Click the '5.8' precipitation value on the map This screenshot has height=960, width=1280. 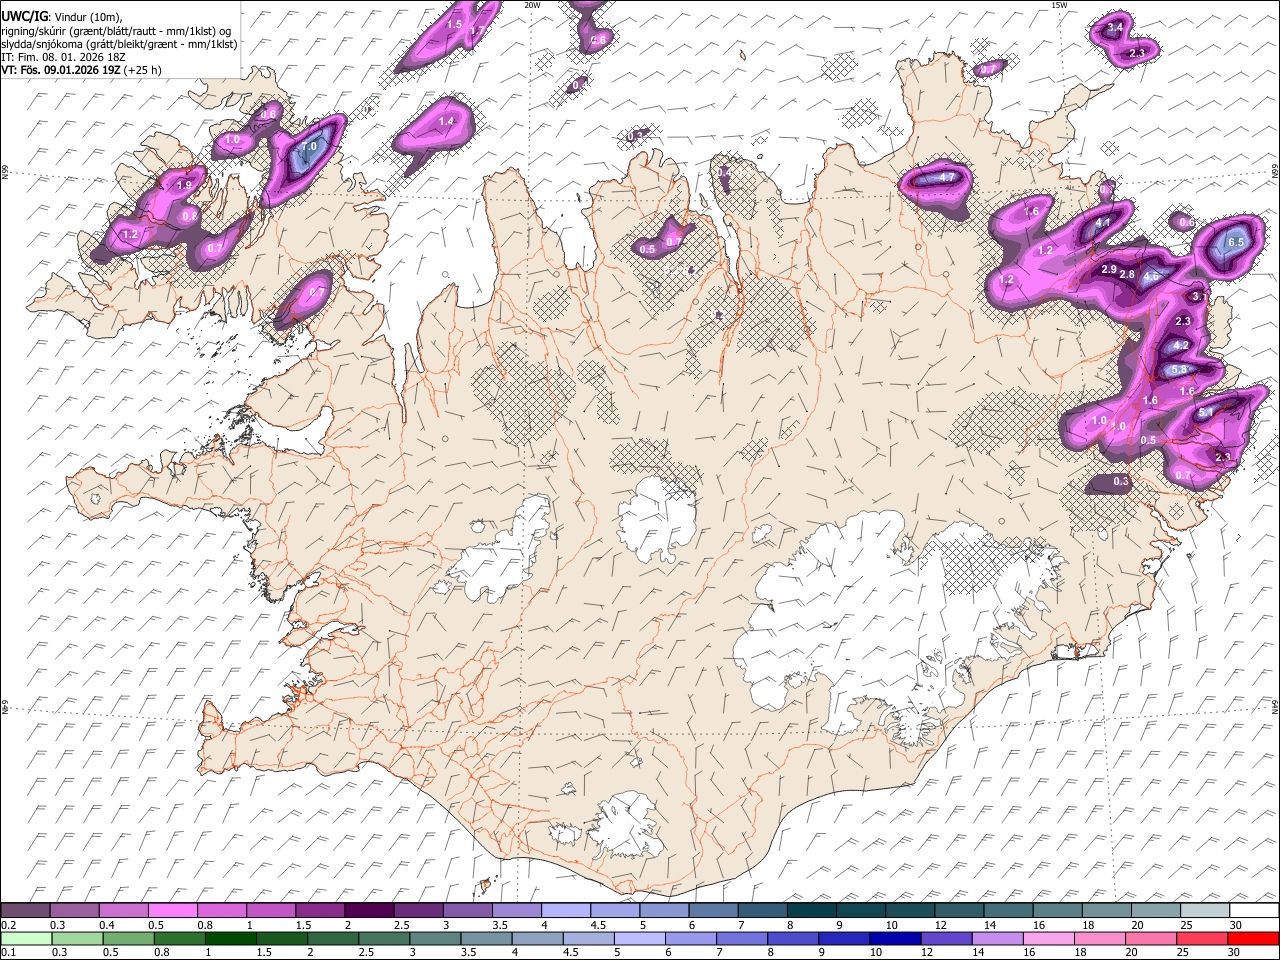1179,370
